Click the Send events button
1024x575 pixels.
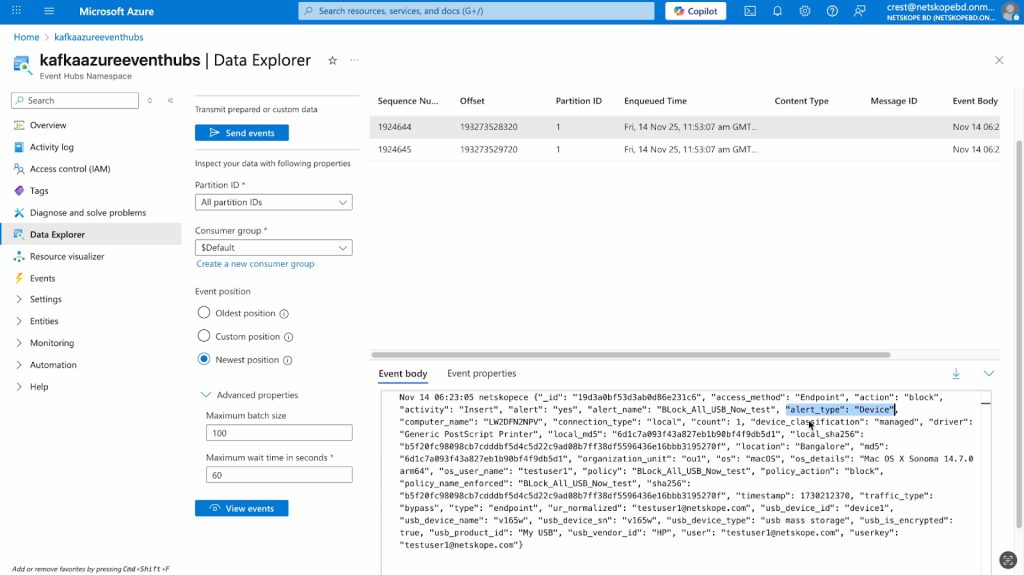pos(242,133)
